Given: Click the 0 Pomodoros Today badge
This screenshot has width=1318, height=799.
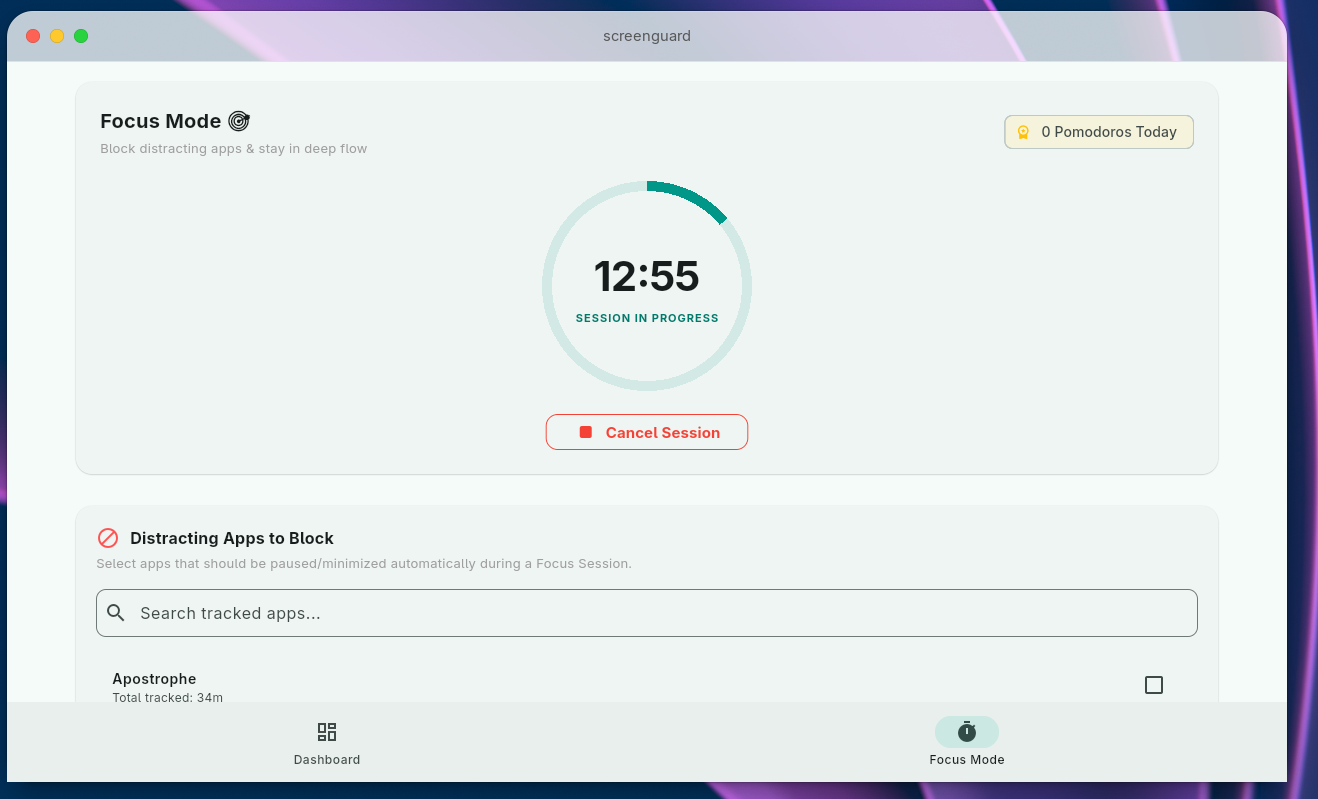Looking at the screenshot, I should pos(1099,132).
